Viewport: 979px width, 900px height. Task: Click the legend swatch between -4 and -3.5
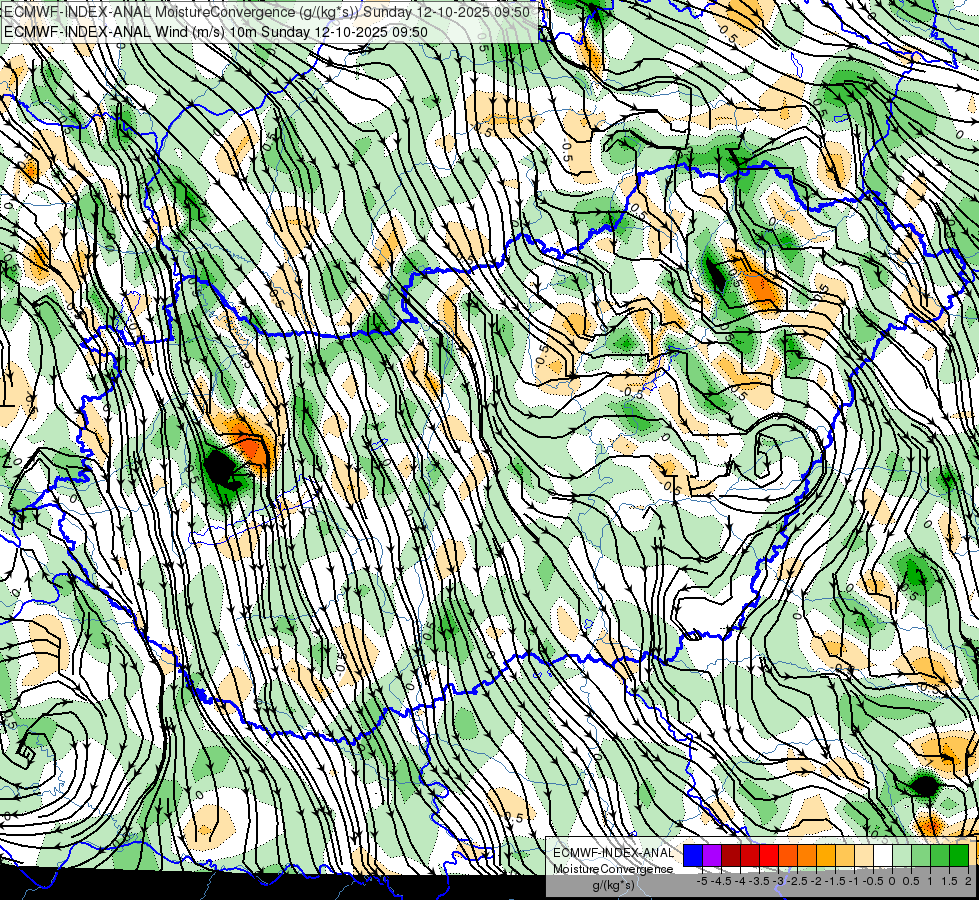[750, 856]
